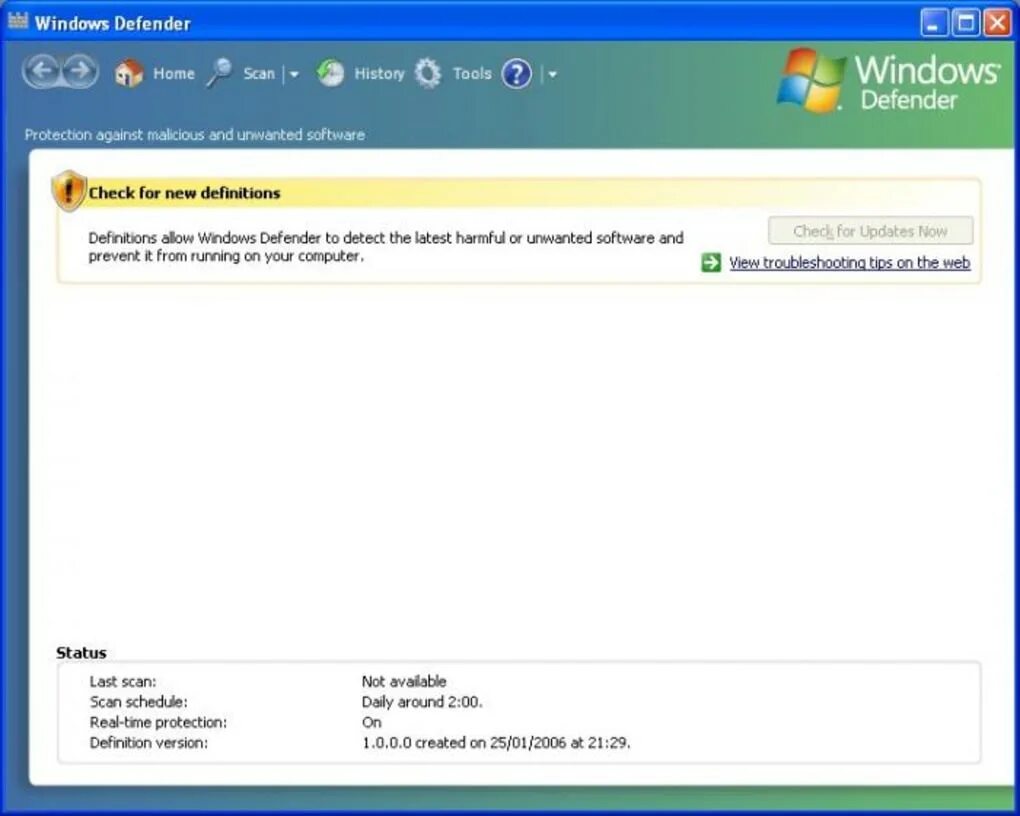Click the 'Real-time protection:' label
Viewport: 1020px width, 816px height.
click(x=158, y=722)
